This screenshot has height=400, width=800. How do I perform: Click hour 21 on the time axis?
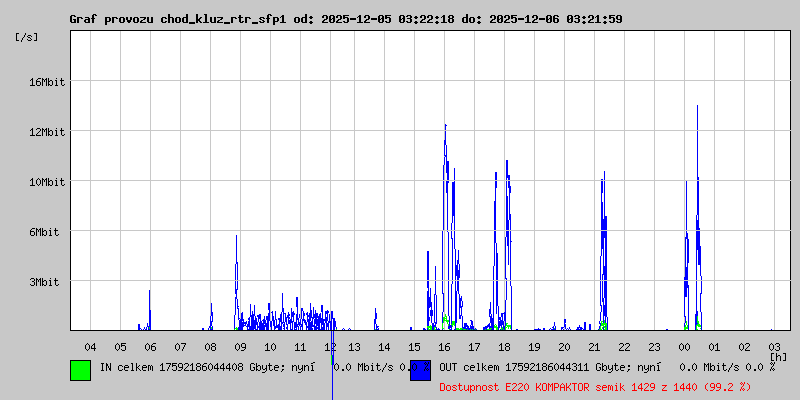(x=595, y=346)
